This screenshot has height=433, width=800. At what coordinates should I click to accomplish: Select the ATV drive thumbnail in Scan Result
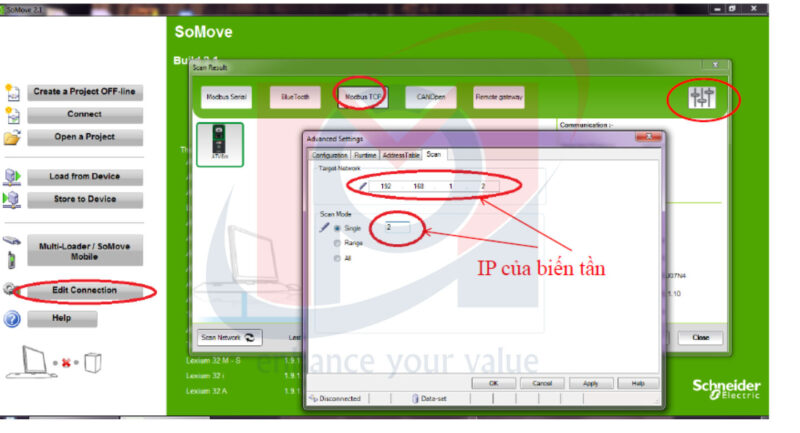220,144
